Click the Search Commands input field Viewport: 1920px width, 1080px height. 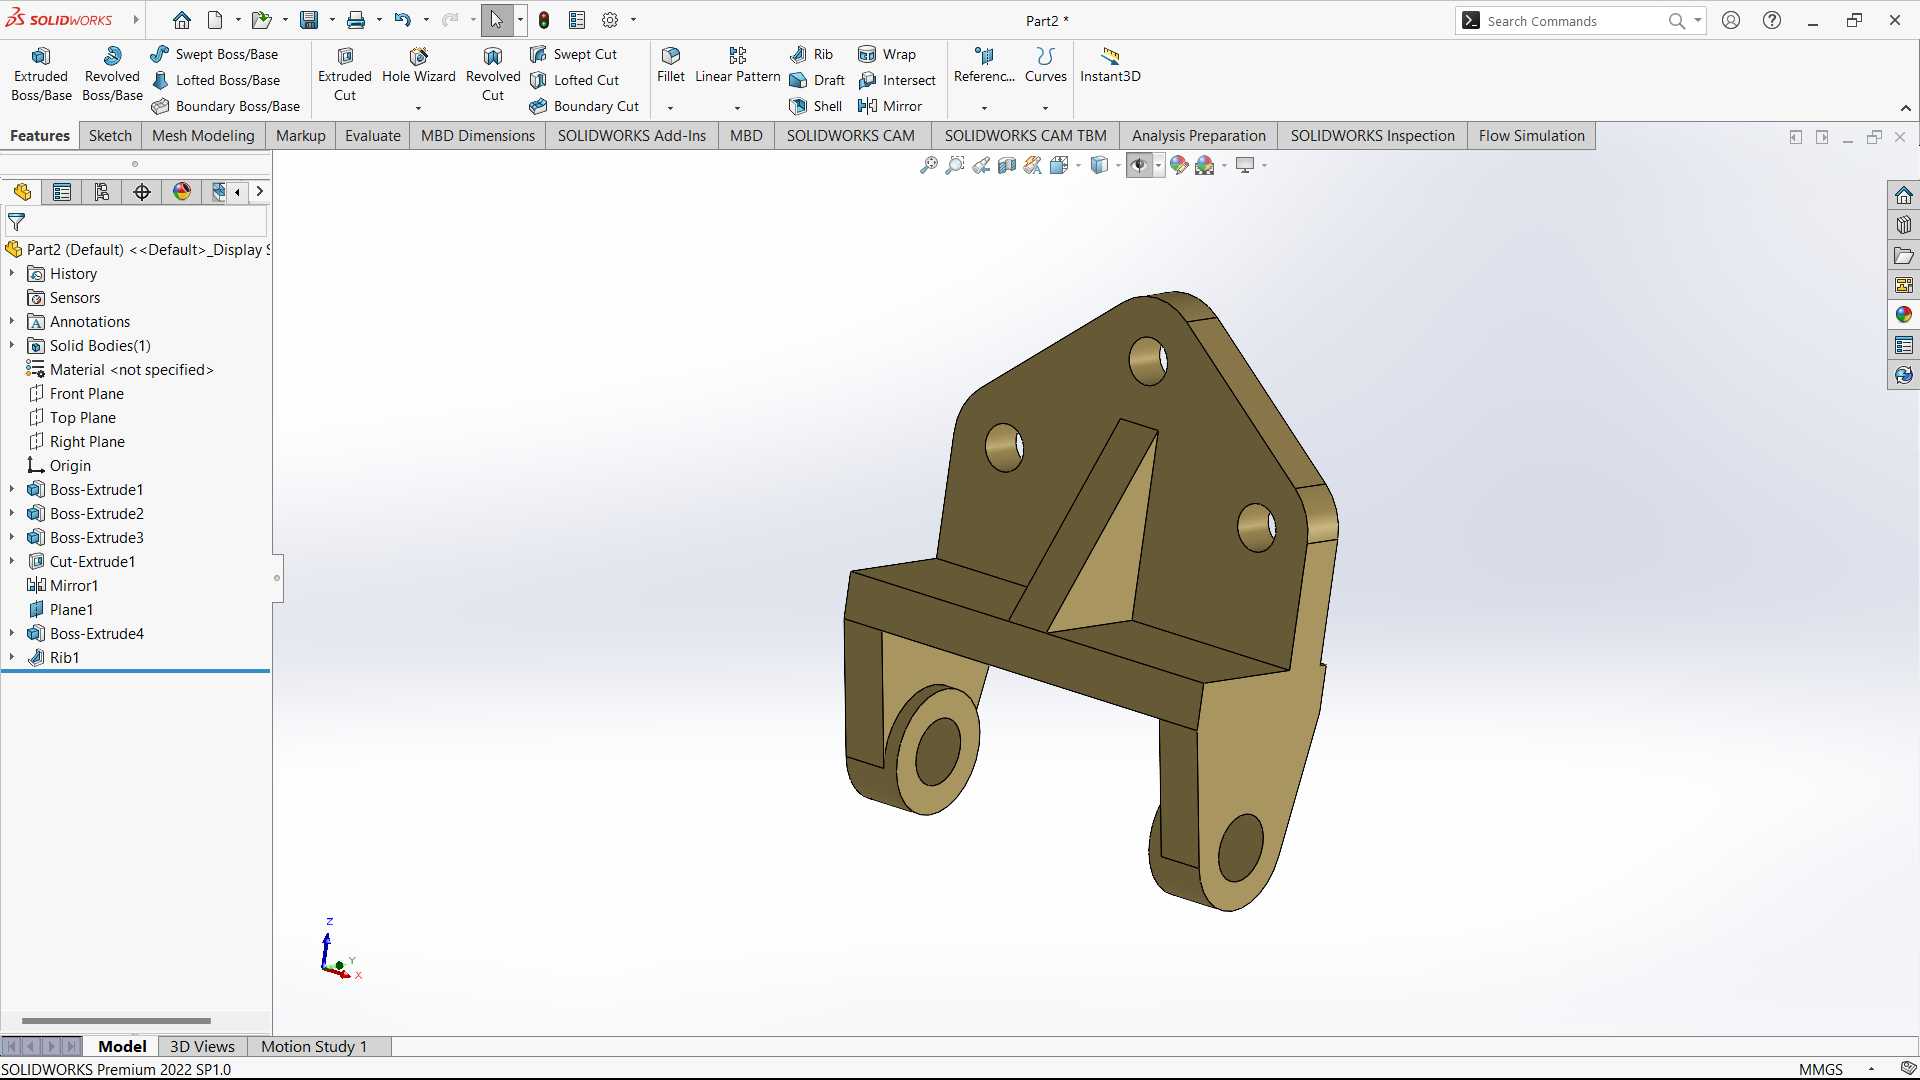pos(1570,21)
